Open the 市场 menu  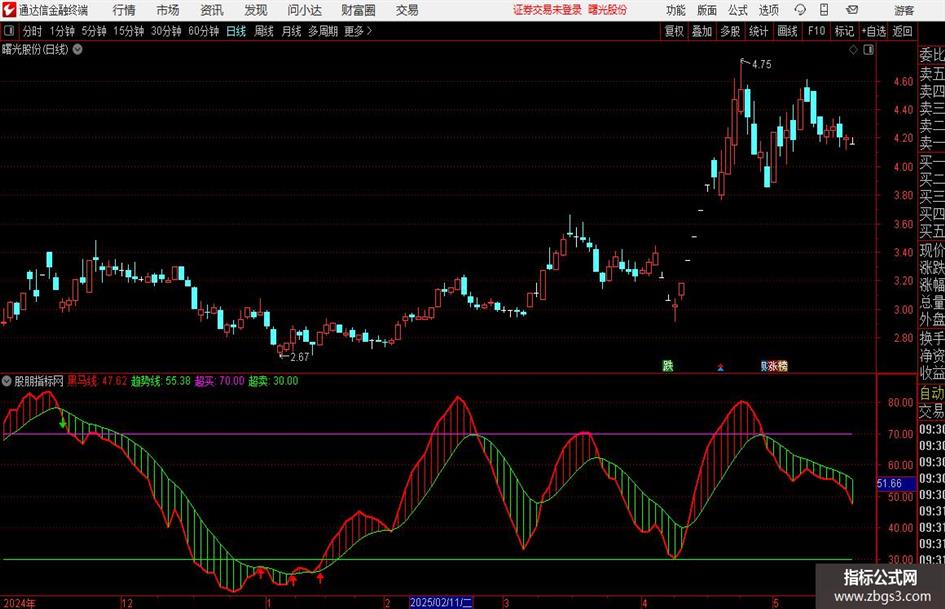[x=168, y=10]
